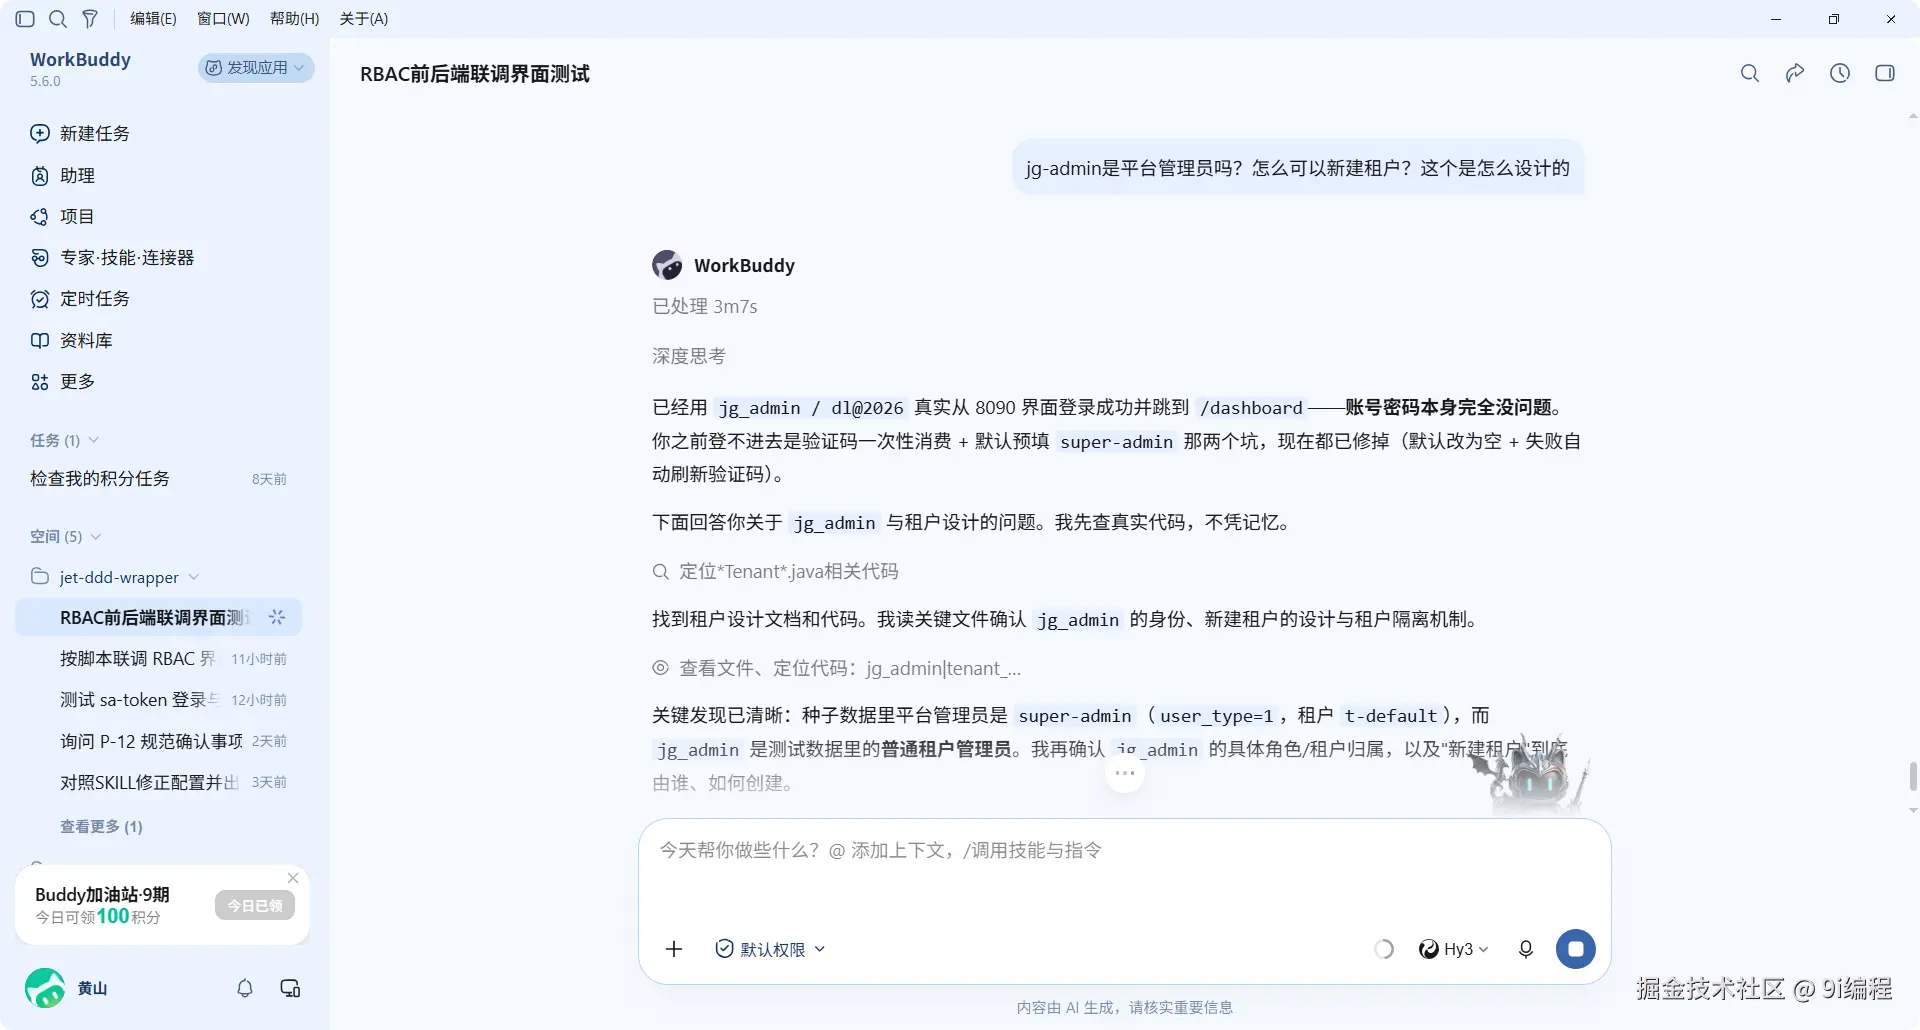
Task: Expand the 深度思考 section
Action: pos(689,356)
